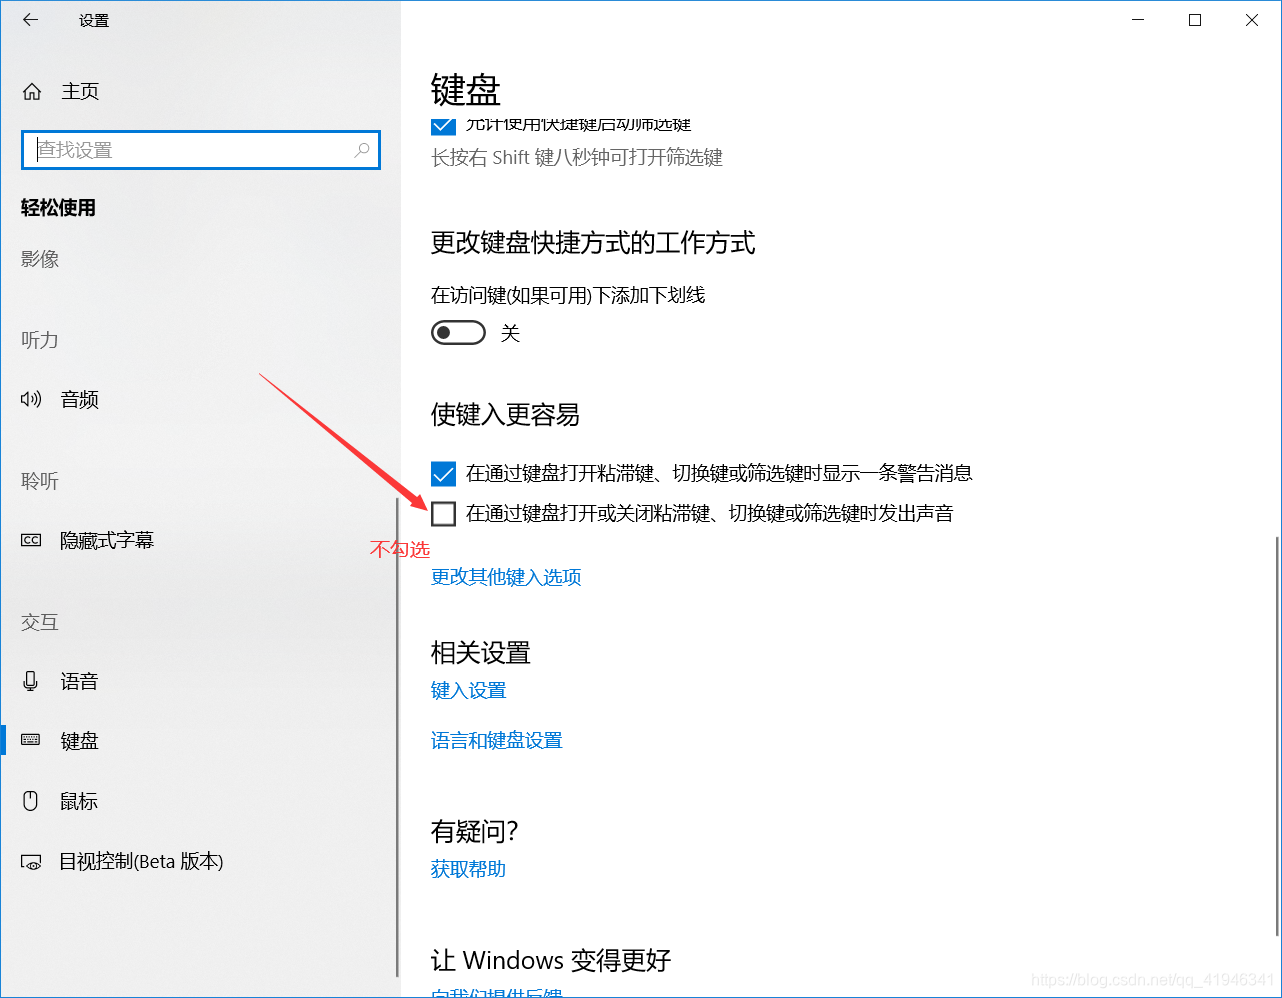1282x998 pixels.
Task: Click the 交互 category label
Action: [40, 622]
